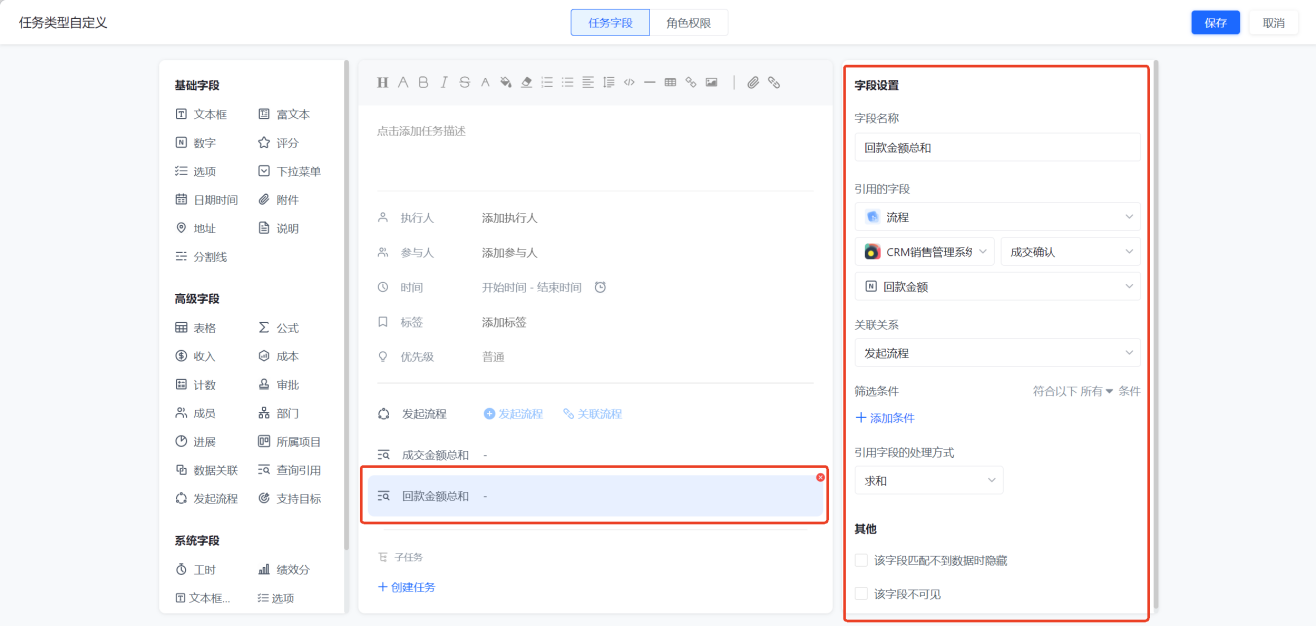This screenshot has height=626, width=1316.
Task: Check 该字段不可见 option
Action: (x=861, y=594)
